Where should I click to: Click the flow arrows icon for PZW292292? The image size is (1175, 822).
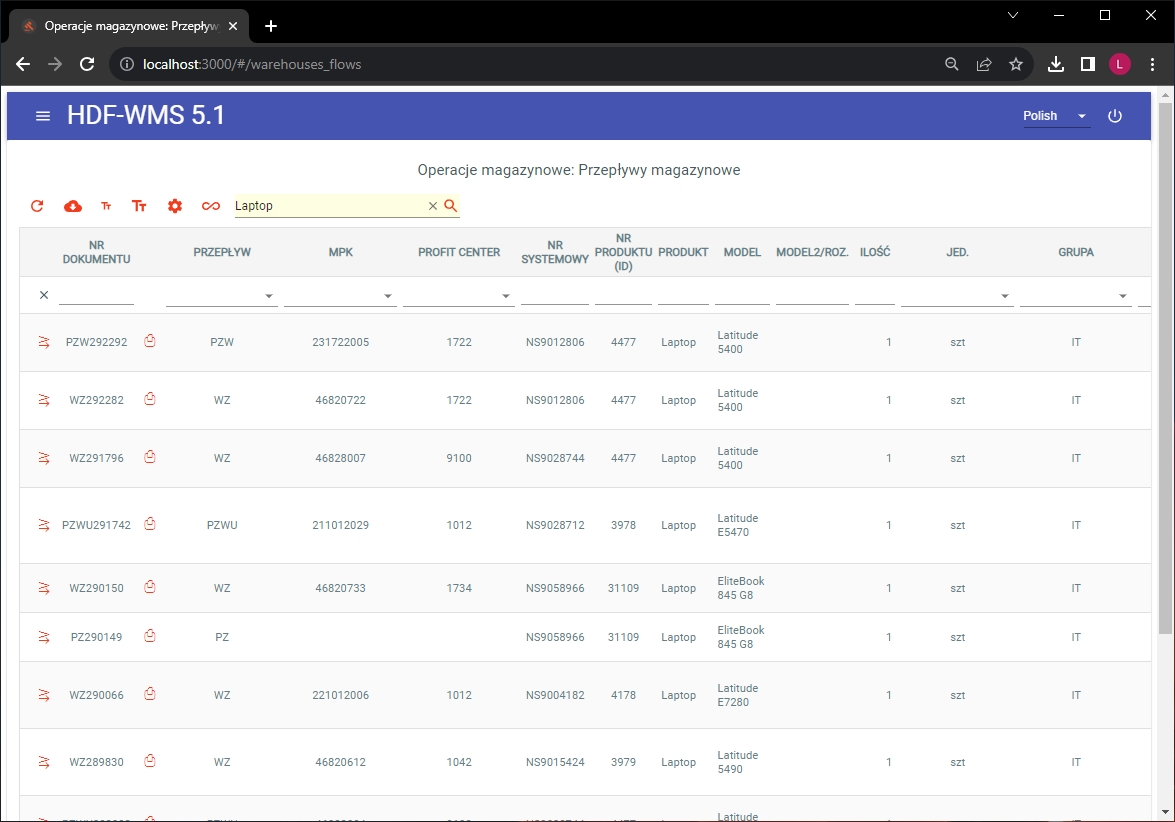pyautogui.click(x=44, y=342)
